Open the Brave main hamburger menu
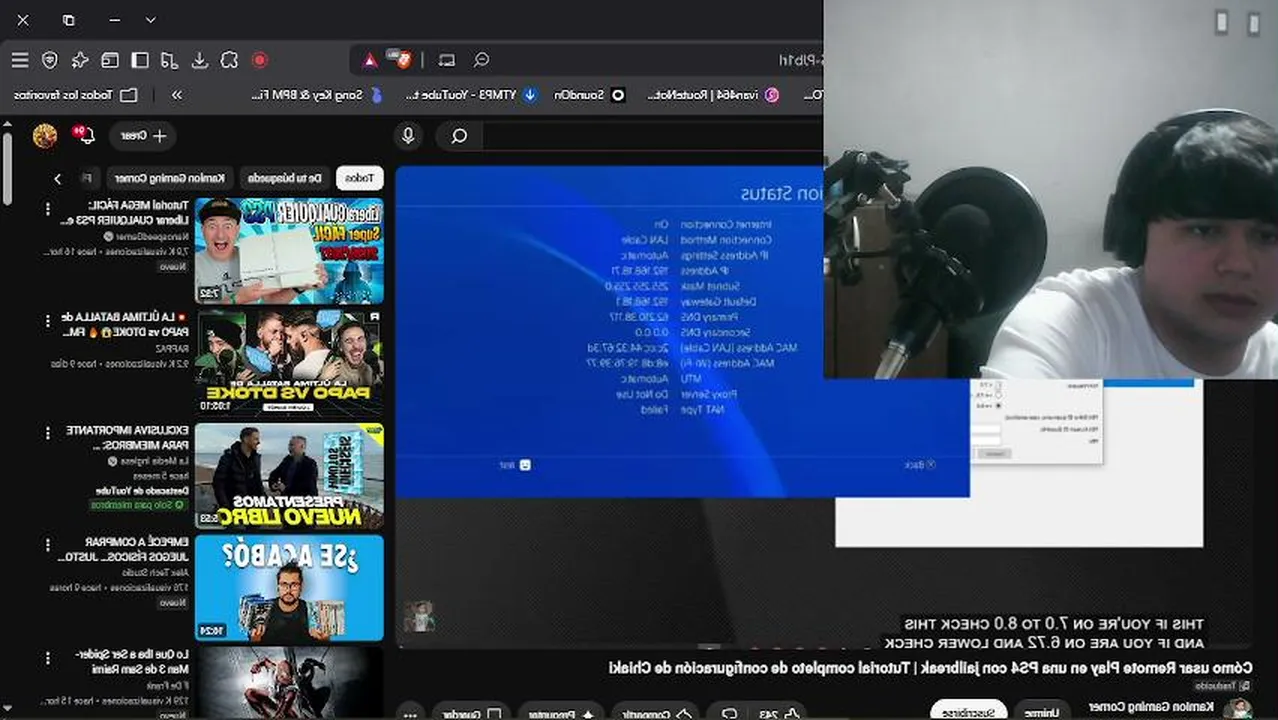1278x720 pixels. 20,60
